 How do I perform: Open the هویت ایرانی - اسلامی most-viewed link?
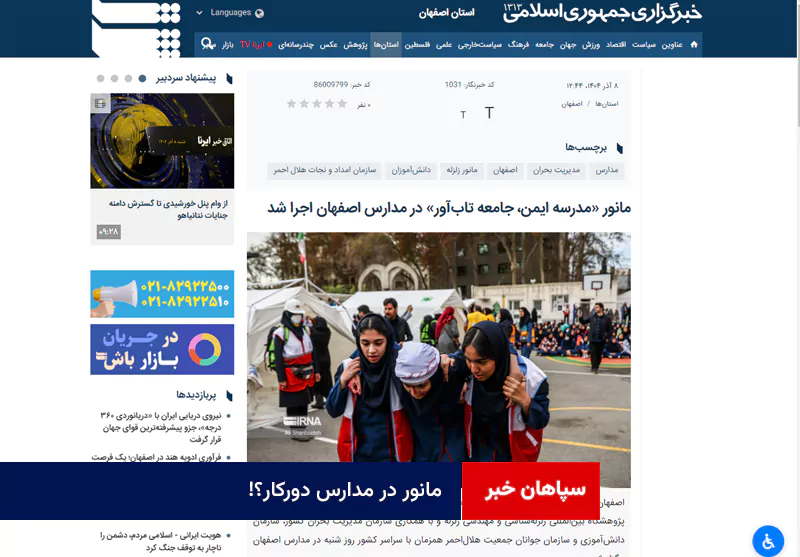pyautogui.click(x=161, y=541)
